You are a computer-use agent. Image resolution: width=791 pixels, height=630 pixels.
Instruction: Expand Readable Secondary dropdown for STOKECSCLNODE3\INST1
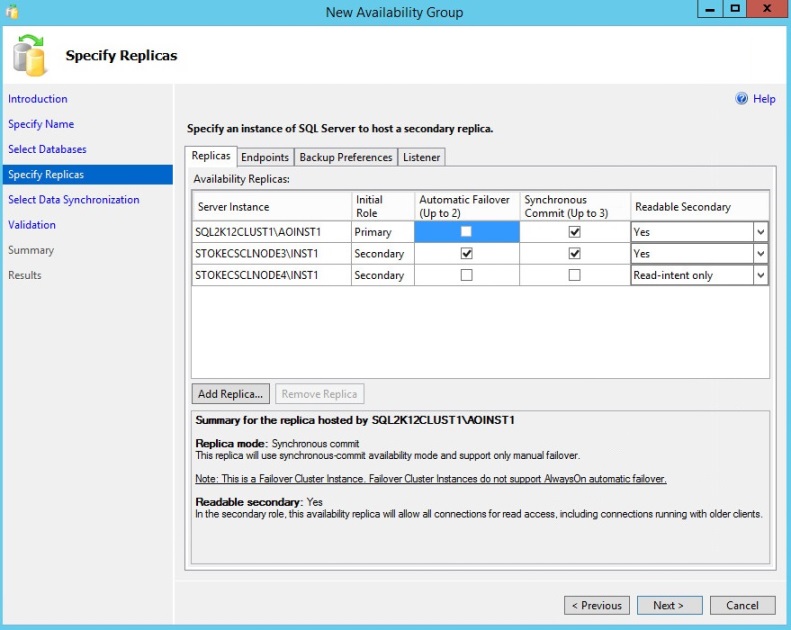click(760, 254)
